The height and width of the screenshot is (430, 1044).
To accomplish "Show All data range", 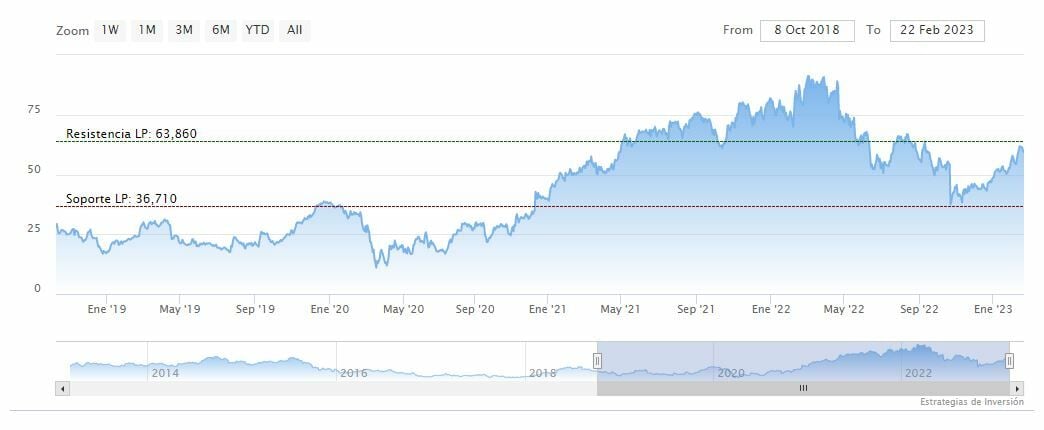I will [x=294, y=30].
